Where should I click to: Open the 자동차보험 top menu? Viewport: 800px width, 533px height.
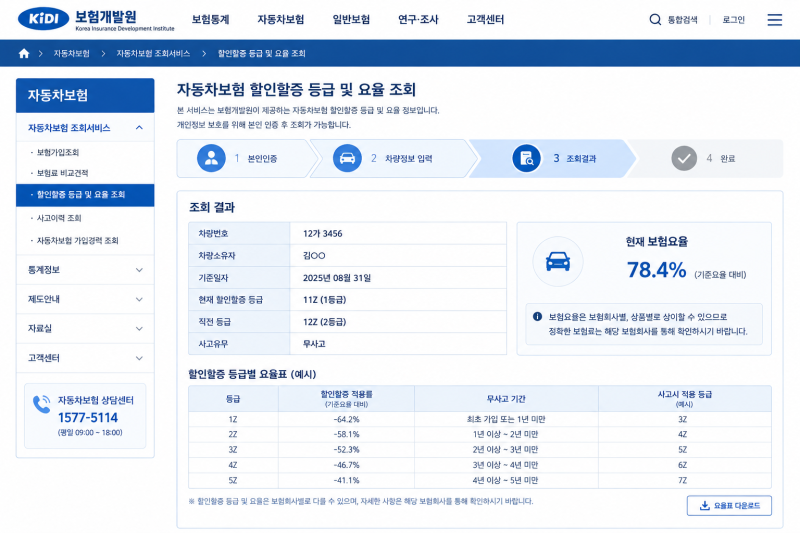[x=281, y=20]
